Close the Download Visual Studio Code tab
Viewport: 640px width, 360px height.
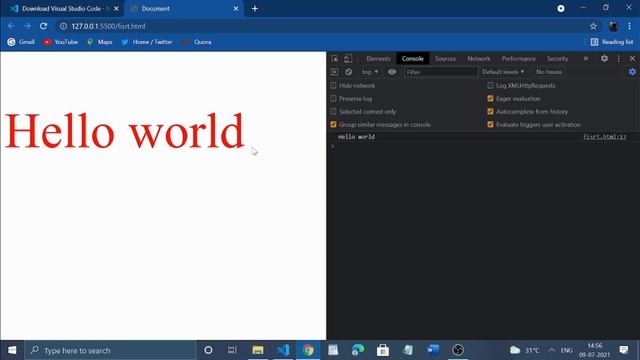pos(116,9)
